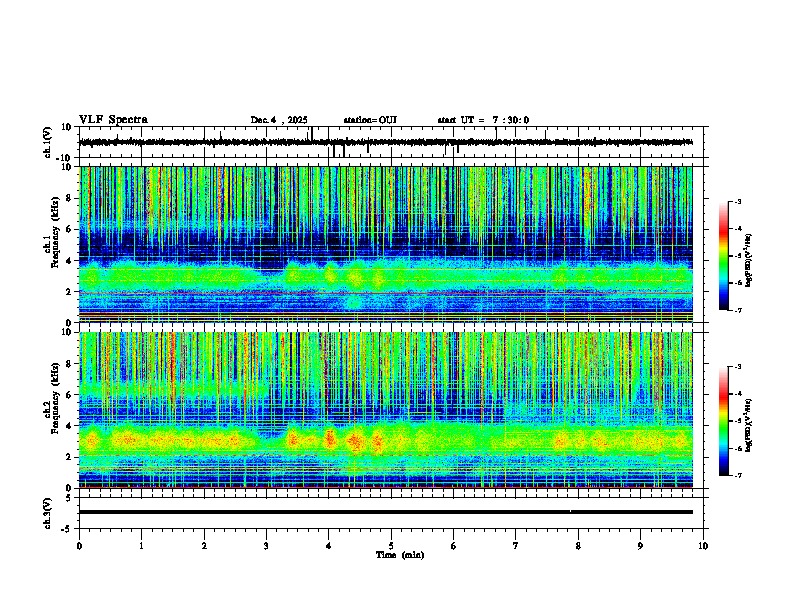Click the "Time (min)" x-axis label
The height and width of the screenshot is (612, 792).
tap(400, 555)
